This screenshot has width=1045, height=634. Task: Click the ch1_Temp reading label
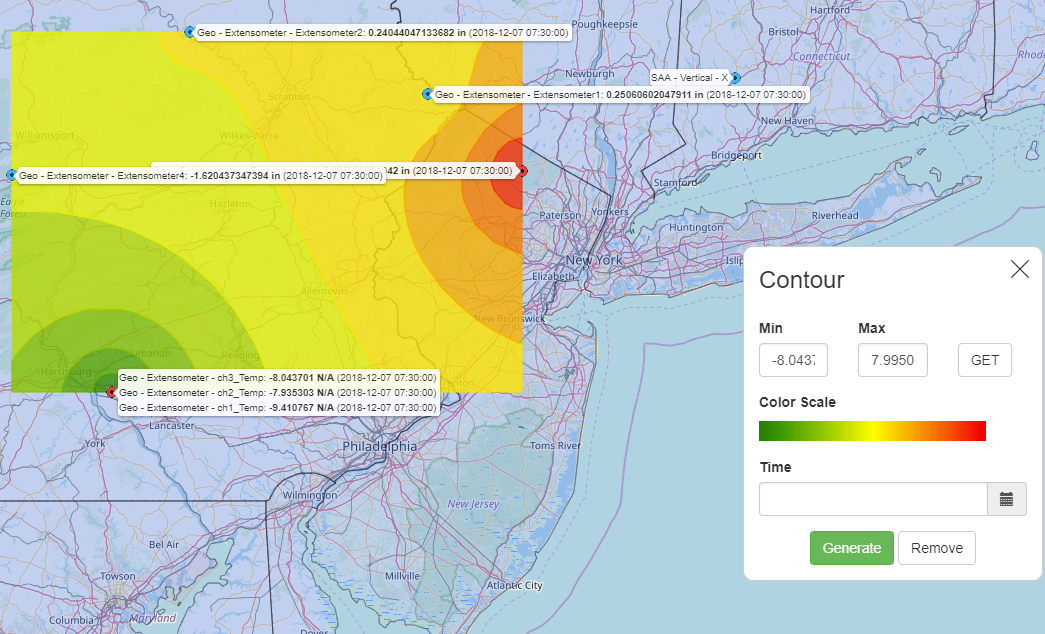click(x=279, y=407)
